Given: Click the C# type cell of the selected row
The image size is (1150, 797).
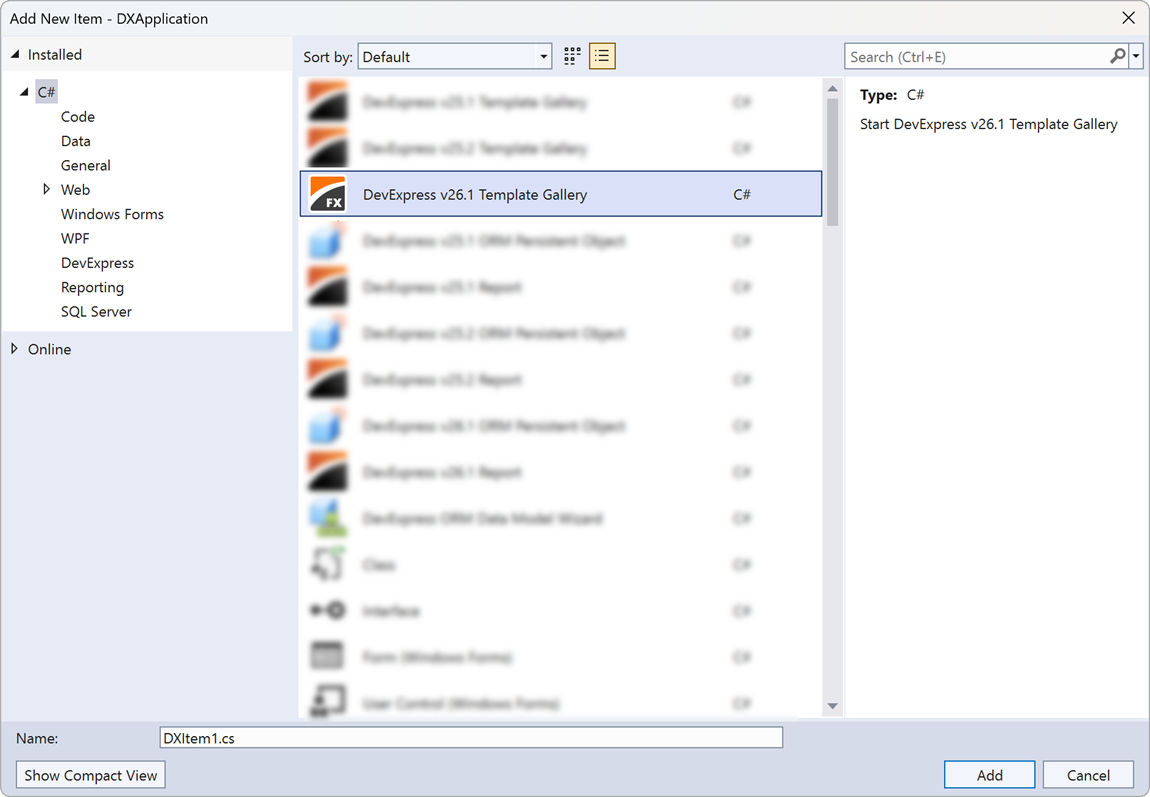Looking at the screenshot, I should (741, 194).
